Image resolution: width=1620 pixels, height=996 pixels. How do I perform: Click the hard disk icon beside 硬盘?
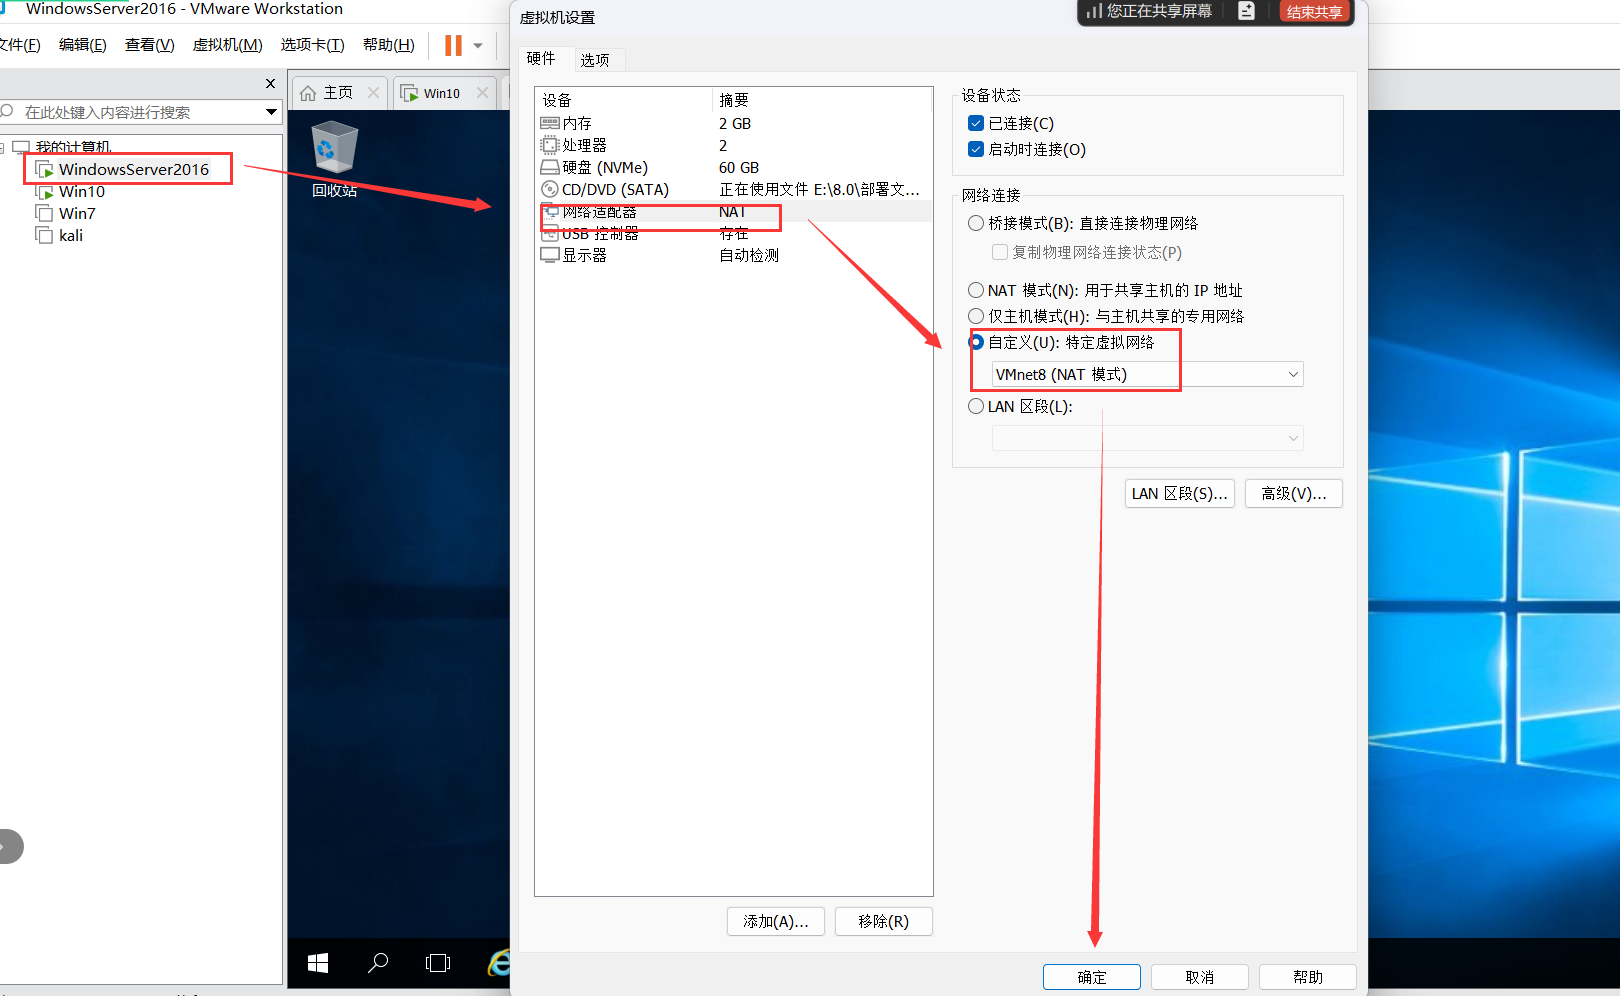click(x=550, y=167)
